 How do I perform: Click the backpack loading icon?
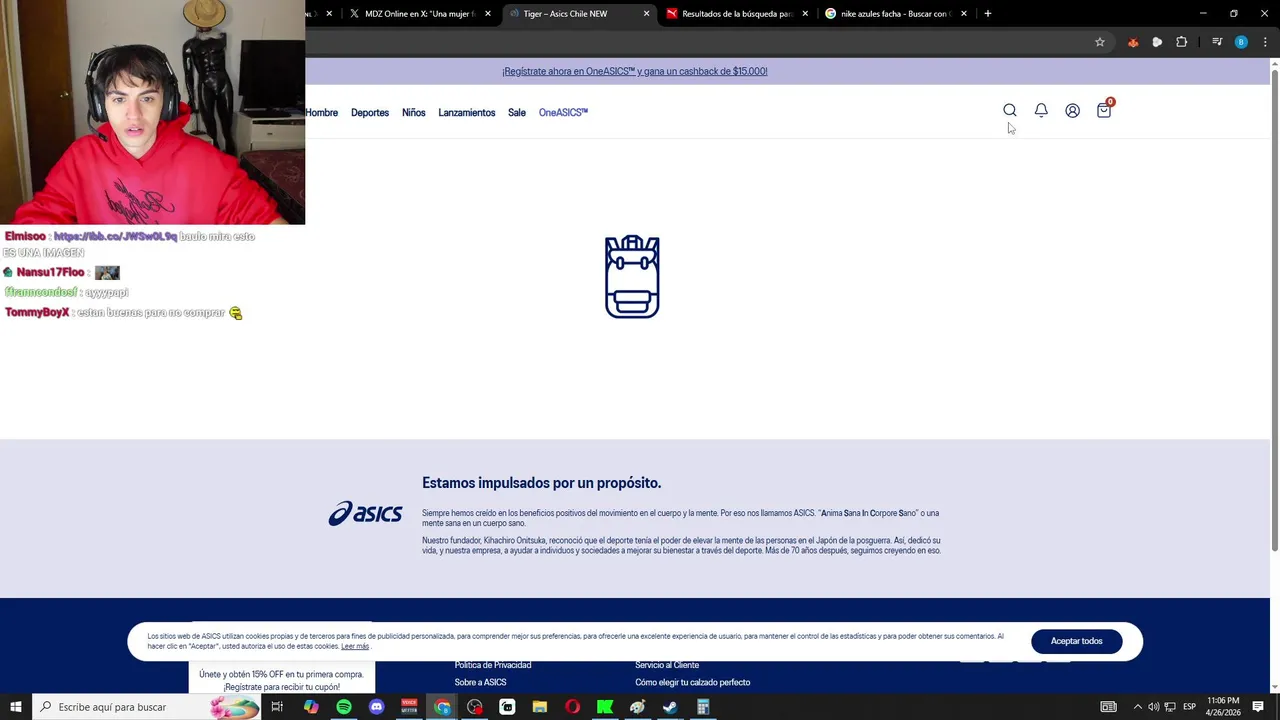[632, 277]
